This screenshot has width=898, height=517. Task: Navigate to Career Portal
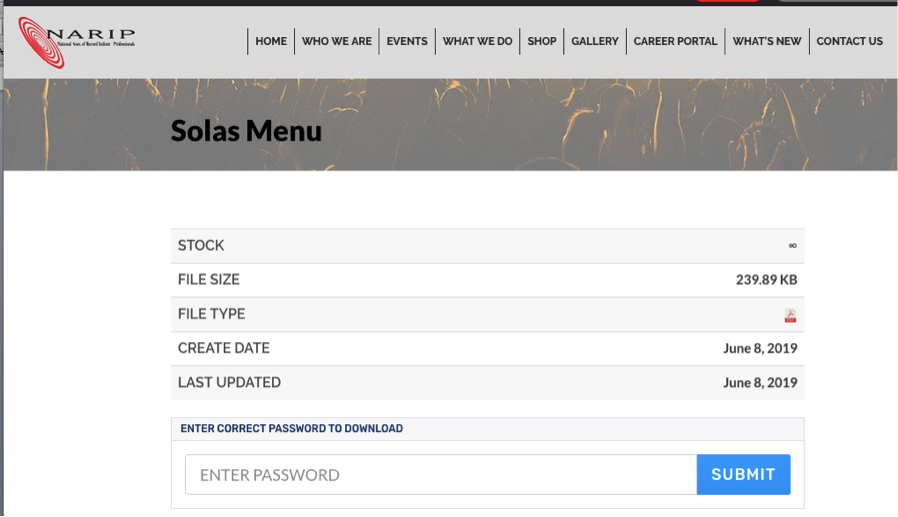click(x=675, y=41)
